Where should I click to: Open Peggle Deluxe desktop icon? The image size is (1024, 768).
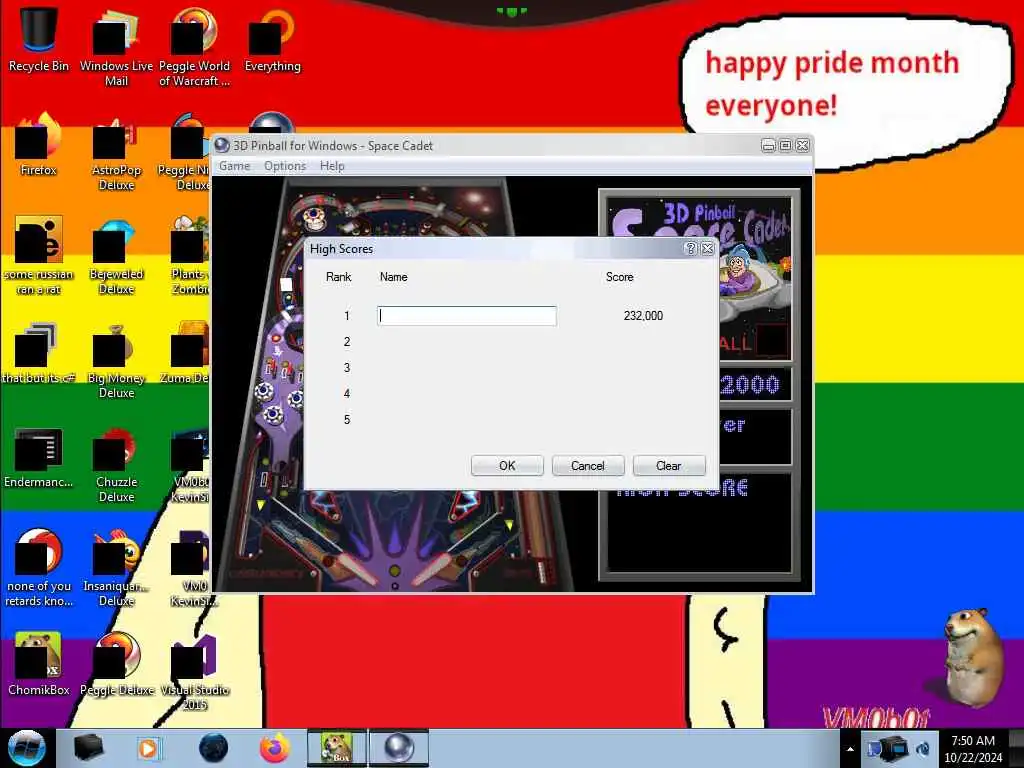pyautogui.click(x=116, y=664)
